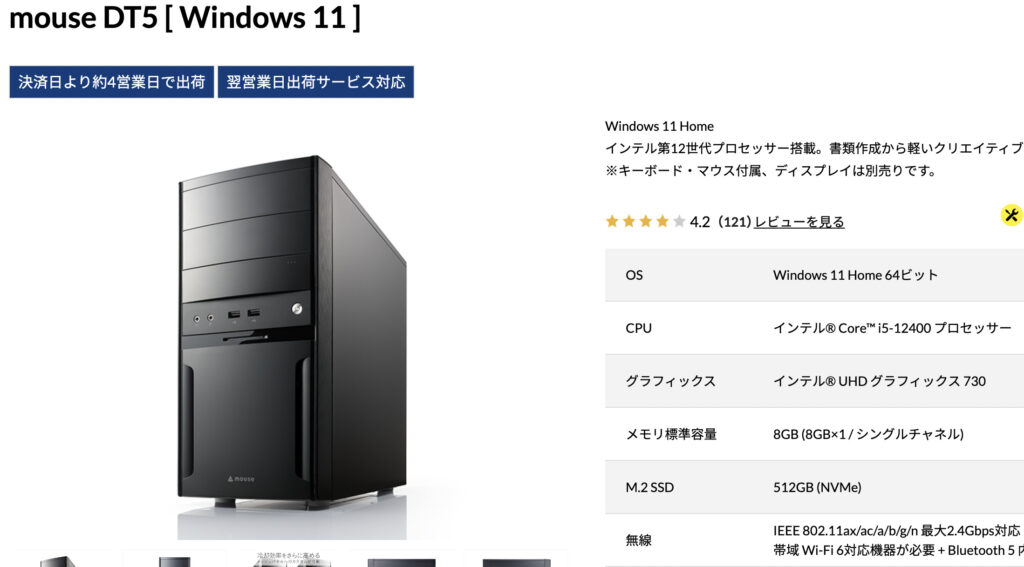
Task: Click the 4.2 rating score text
Action: click(699, 222)
